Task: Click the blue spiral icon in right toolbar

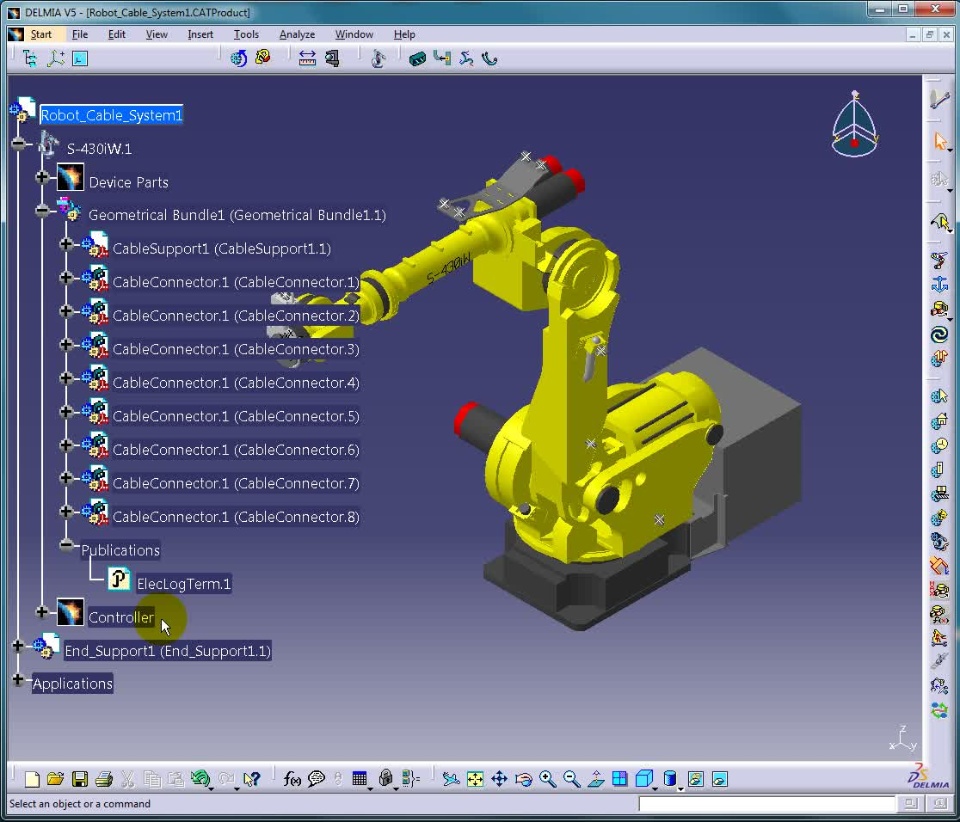Action: coord(939,334)
